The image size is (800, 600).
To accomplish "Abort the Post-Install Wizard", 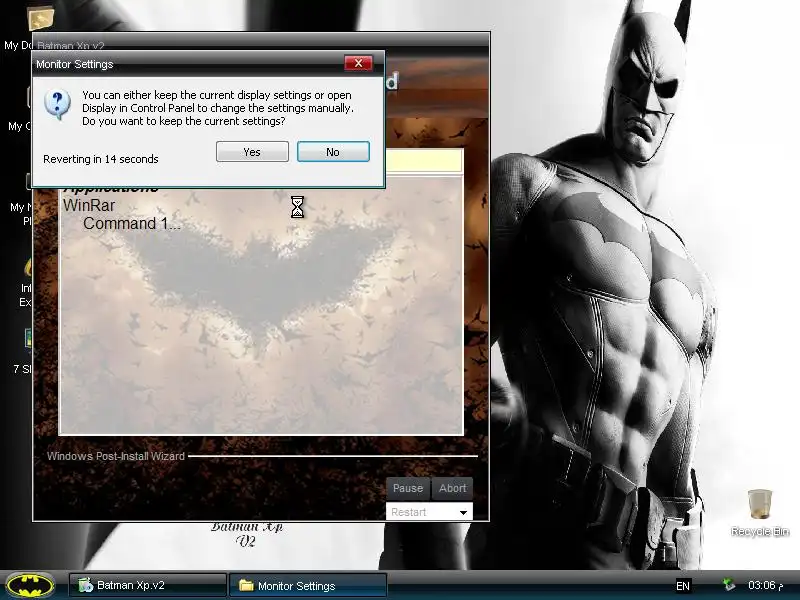I will point(453,488).
